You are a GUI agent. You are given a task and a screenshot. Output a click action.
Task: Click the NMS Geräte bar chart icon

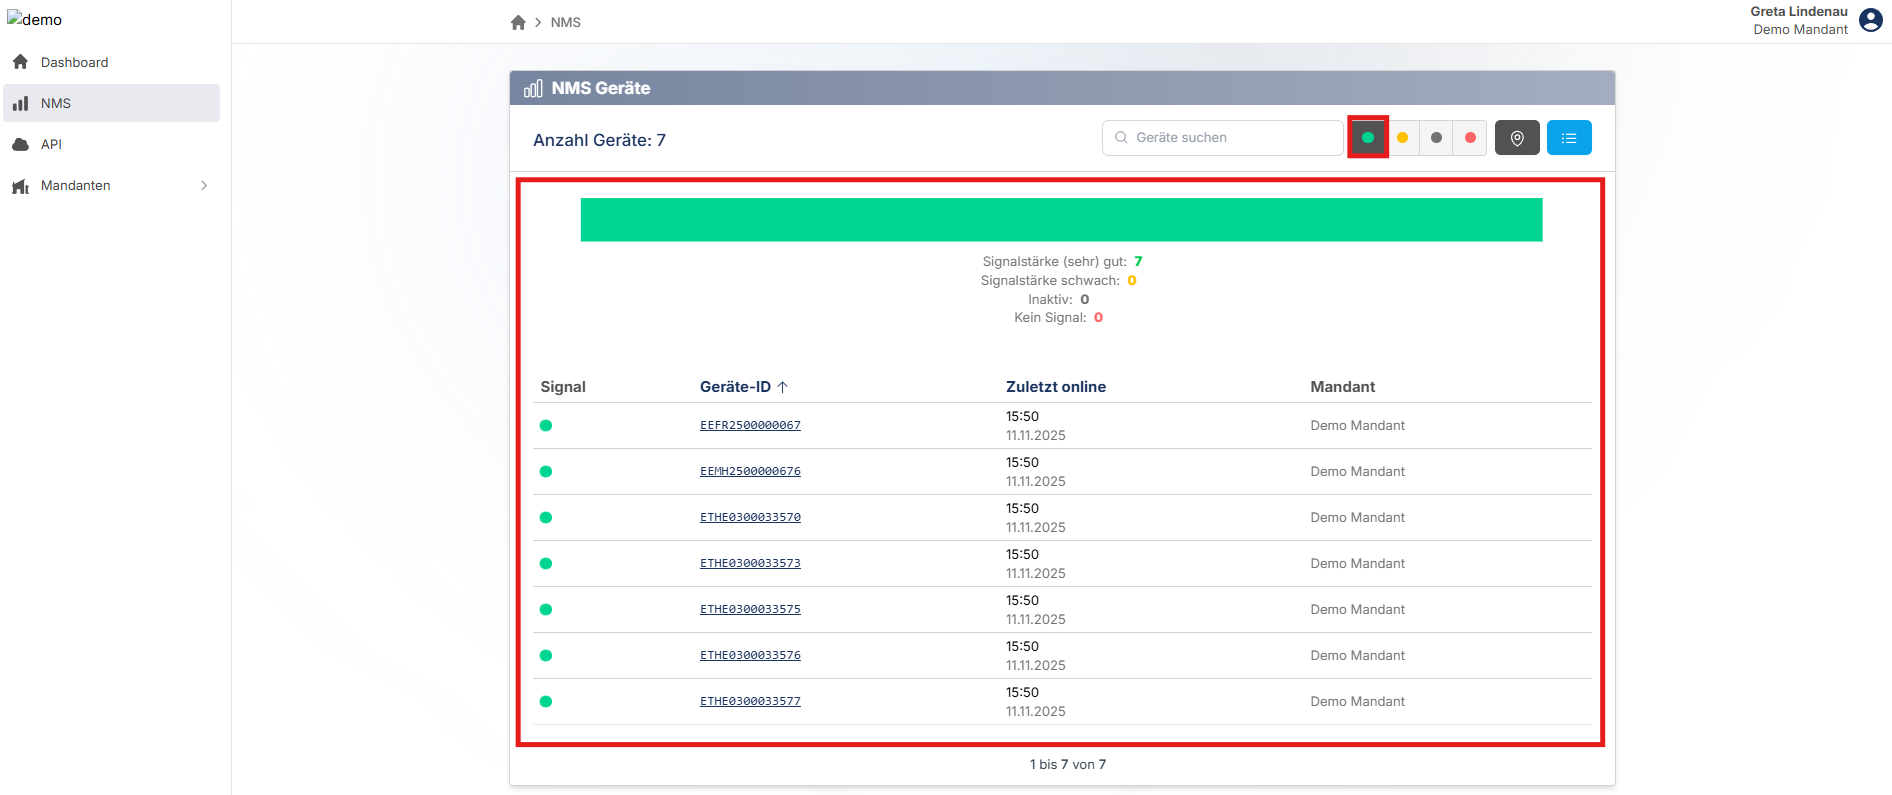533,88
